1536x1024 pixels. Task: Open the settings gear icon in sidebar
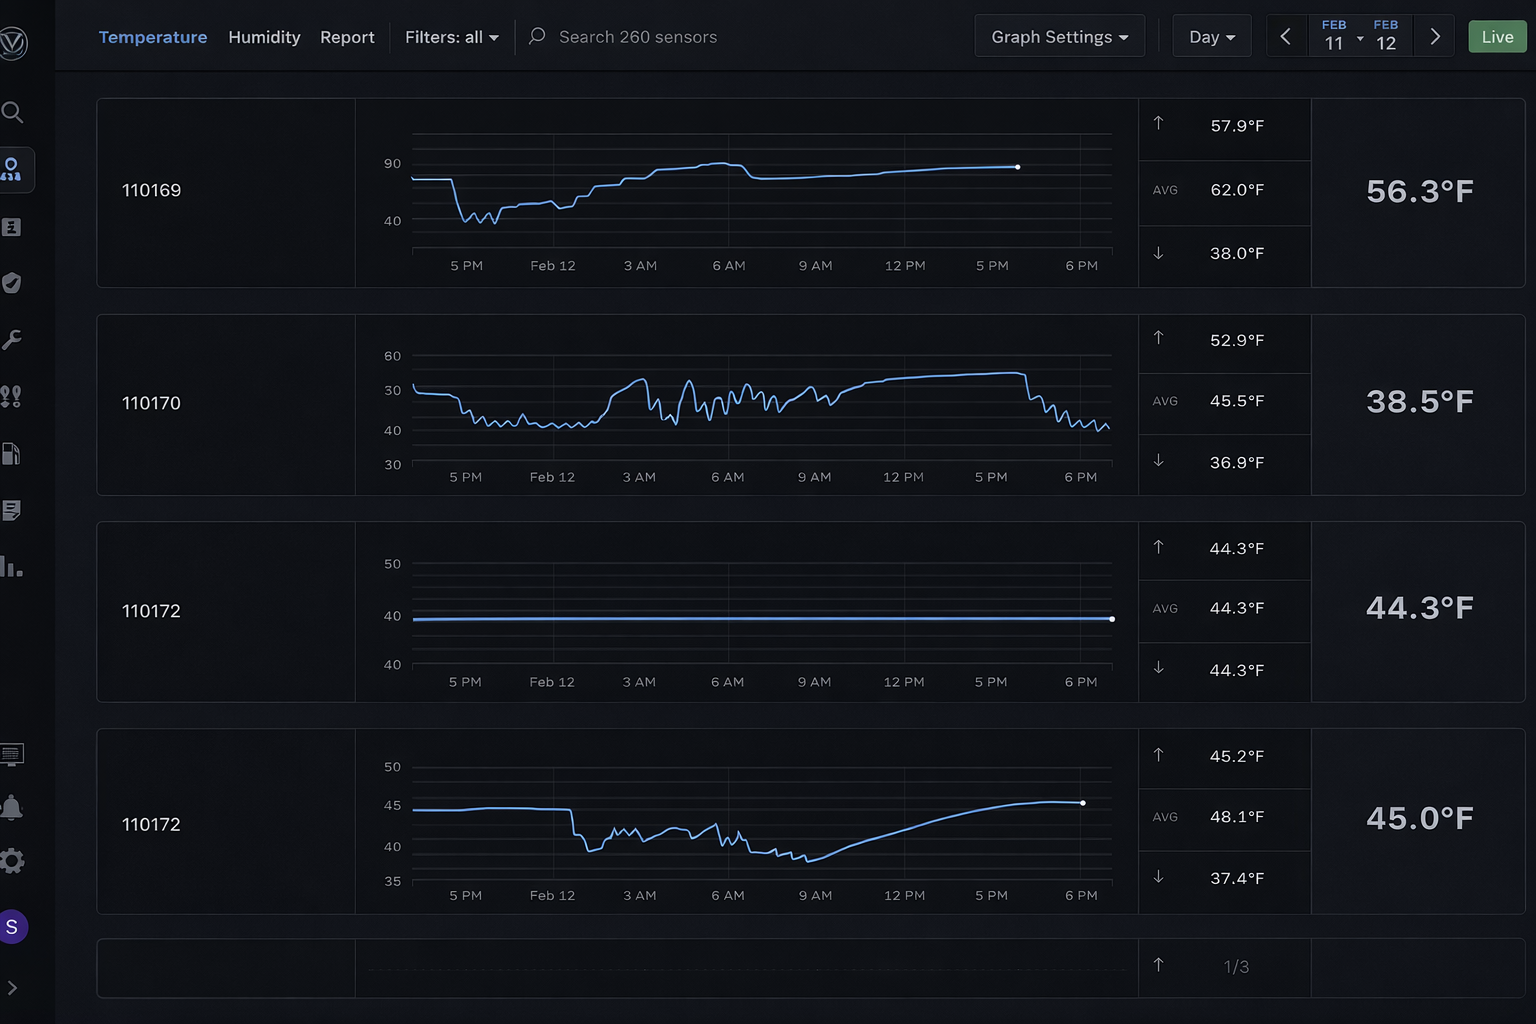click(12, 861)
